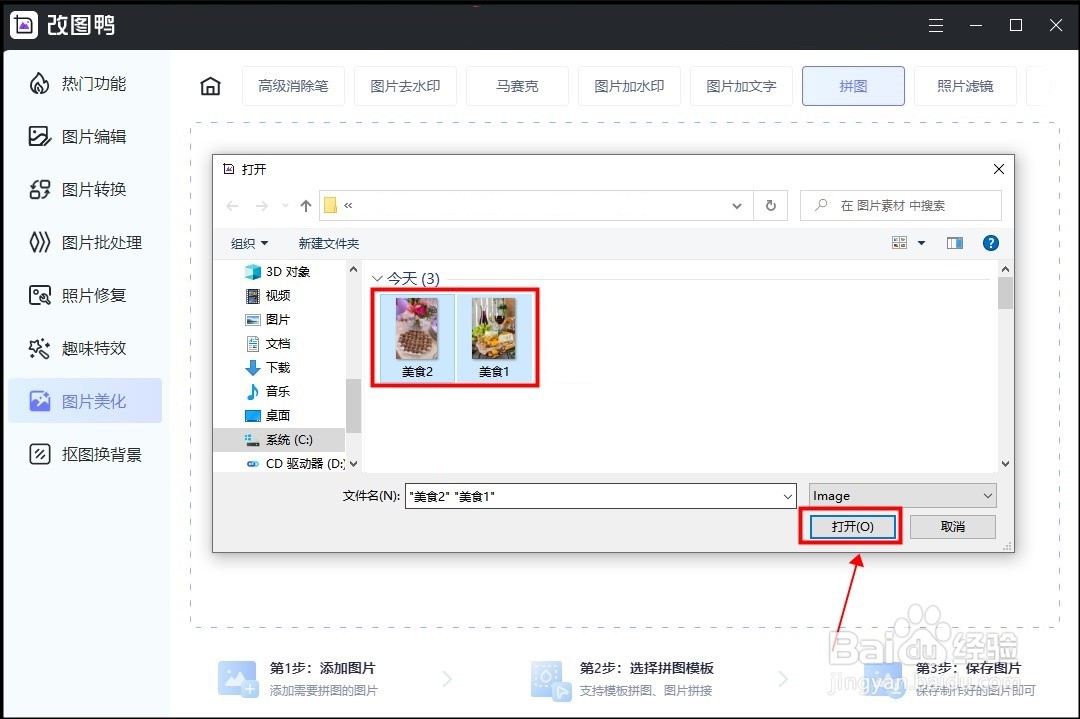Click the 打开(O) button
1080x719 pixels.
[x=849, y=526]
